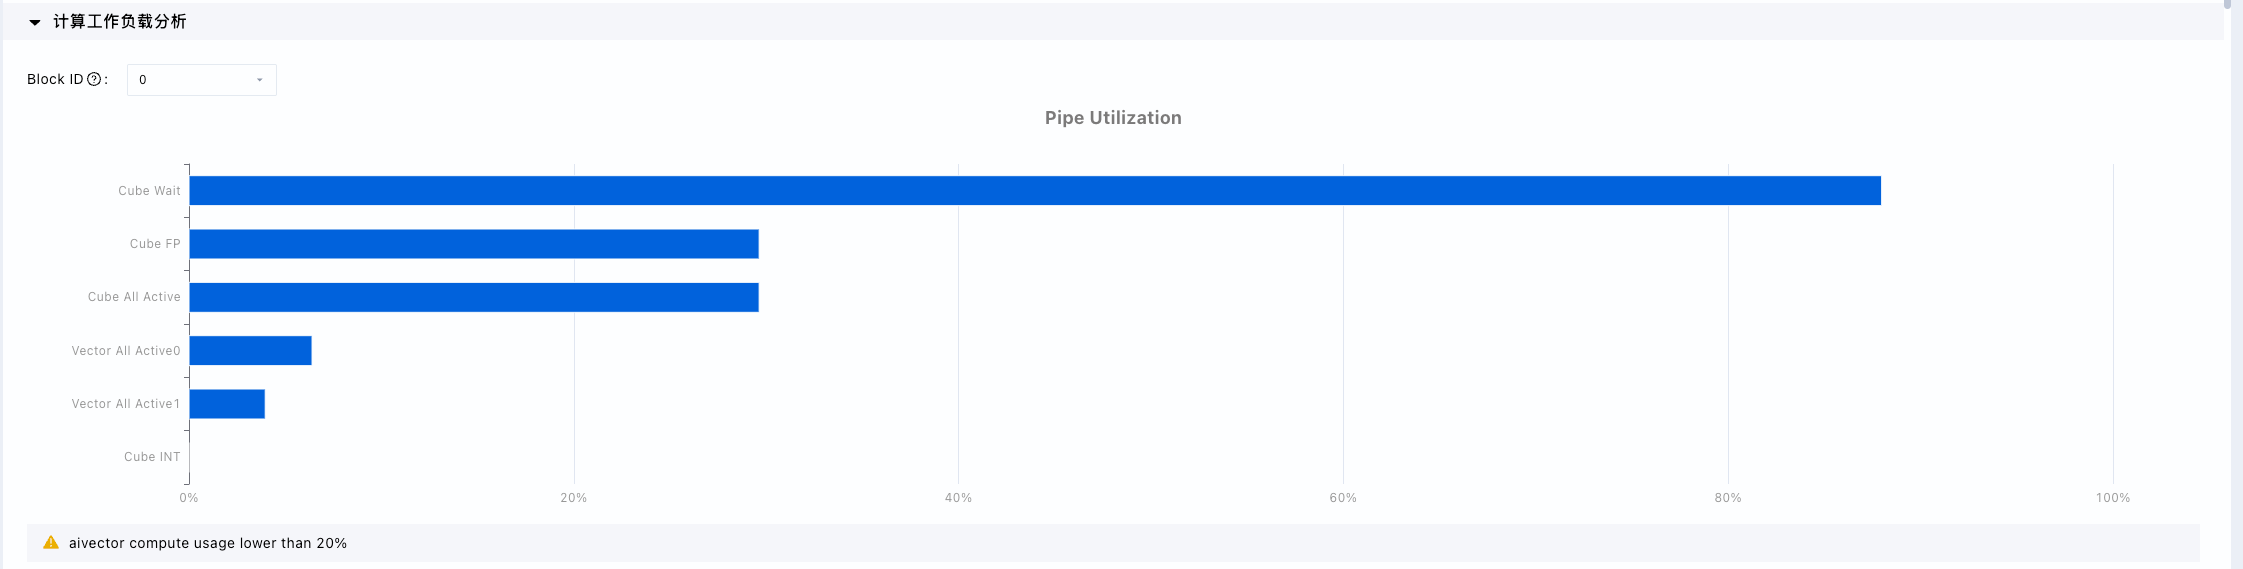Viewport: 2243px width, 569px height.
Task: Click the Vector All Active0 bar
Action: pos(251,351)
